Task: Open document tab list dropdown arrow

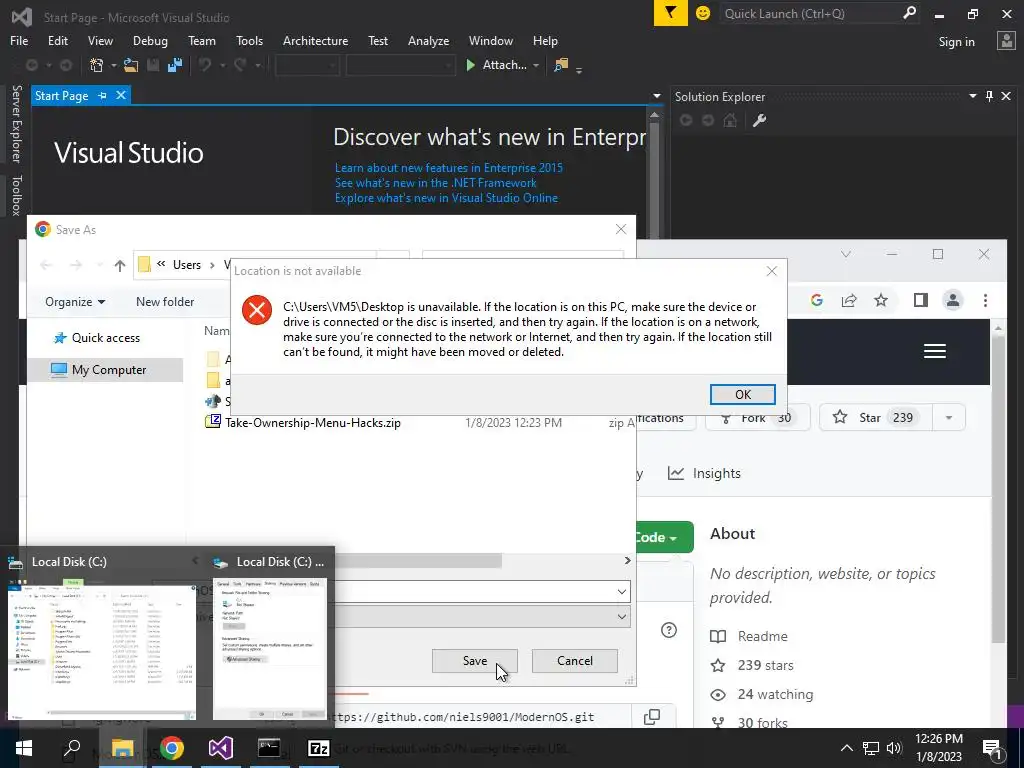Action: click(656, 96)
